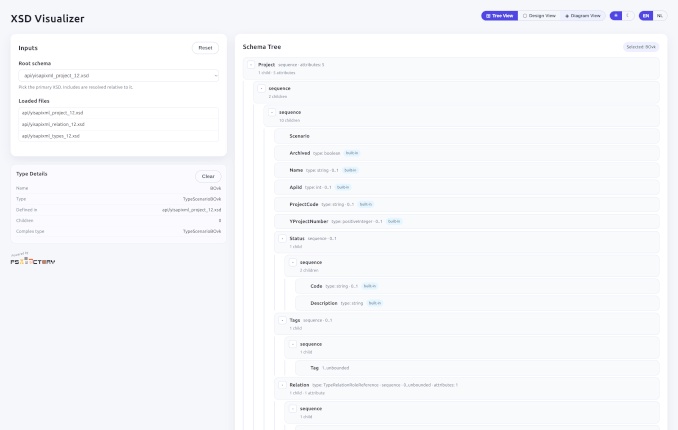Switch language to EN
Screen dimensions: 678x430
(645, 16)
